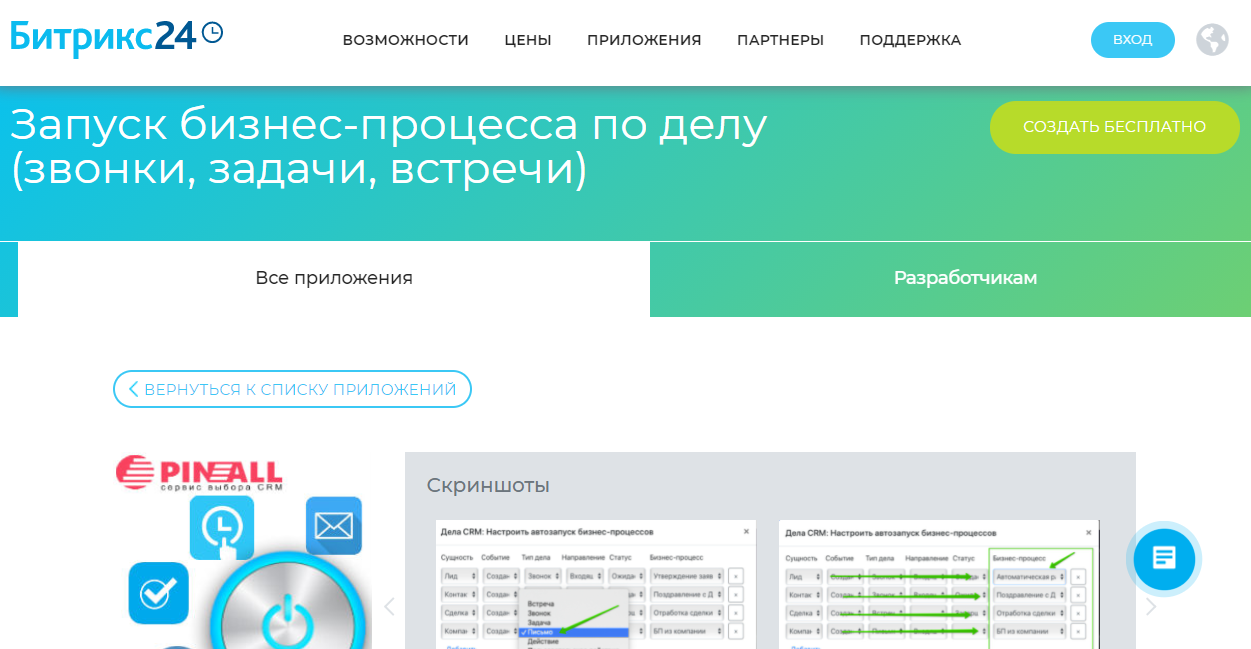The height and width of the screenshot is (649, 1251).
Task: Open ЦЕНЫ menu item
Action: point(528,40)
